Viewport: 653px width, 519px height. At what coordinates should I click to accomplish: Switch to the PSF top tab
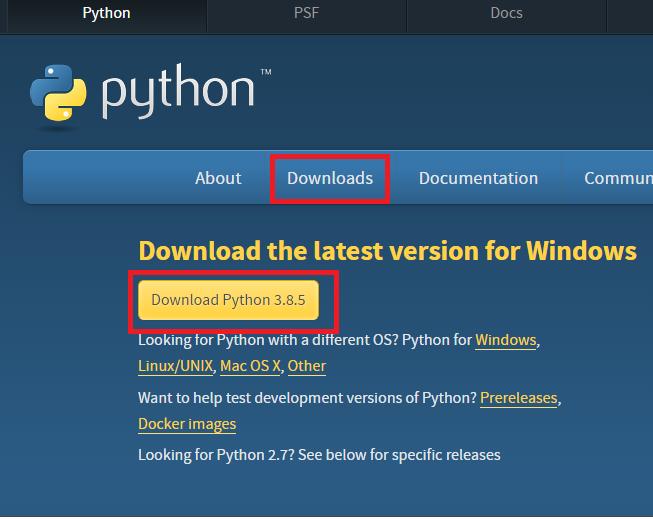tap(307, 13)
